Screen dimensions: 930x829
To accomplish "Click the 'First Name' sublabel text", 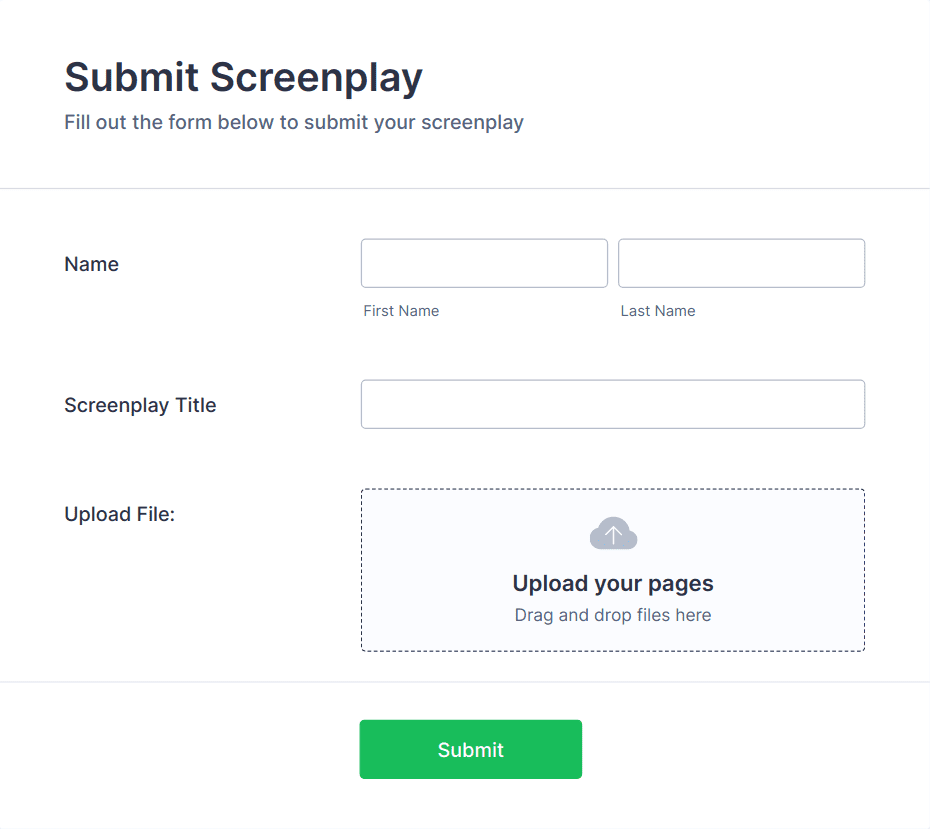I will [401, 311].
